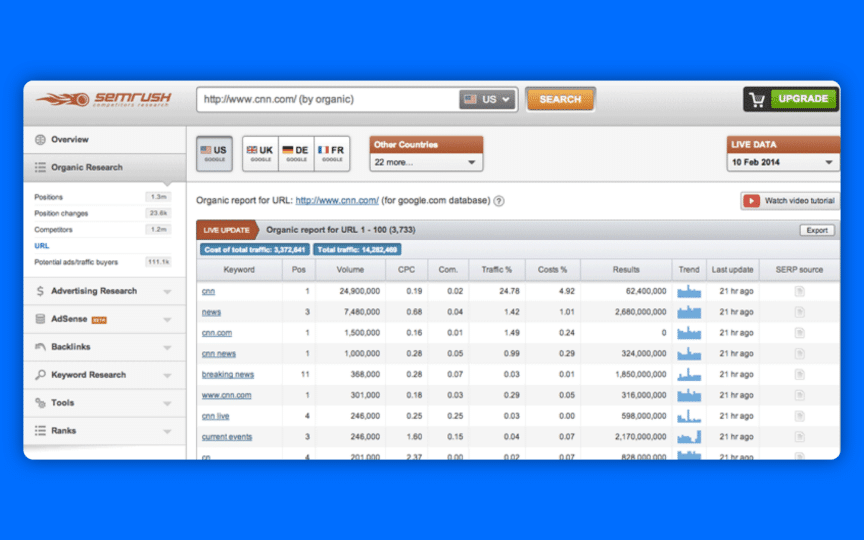Expand the Tools section
The image size is (864, 540).
click(x=168, y=403)
